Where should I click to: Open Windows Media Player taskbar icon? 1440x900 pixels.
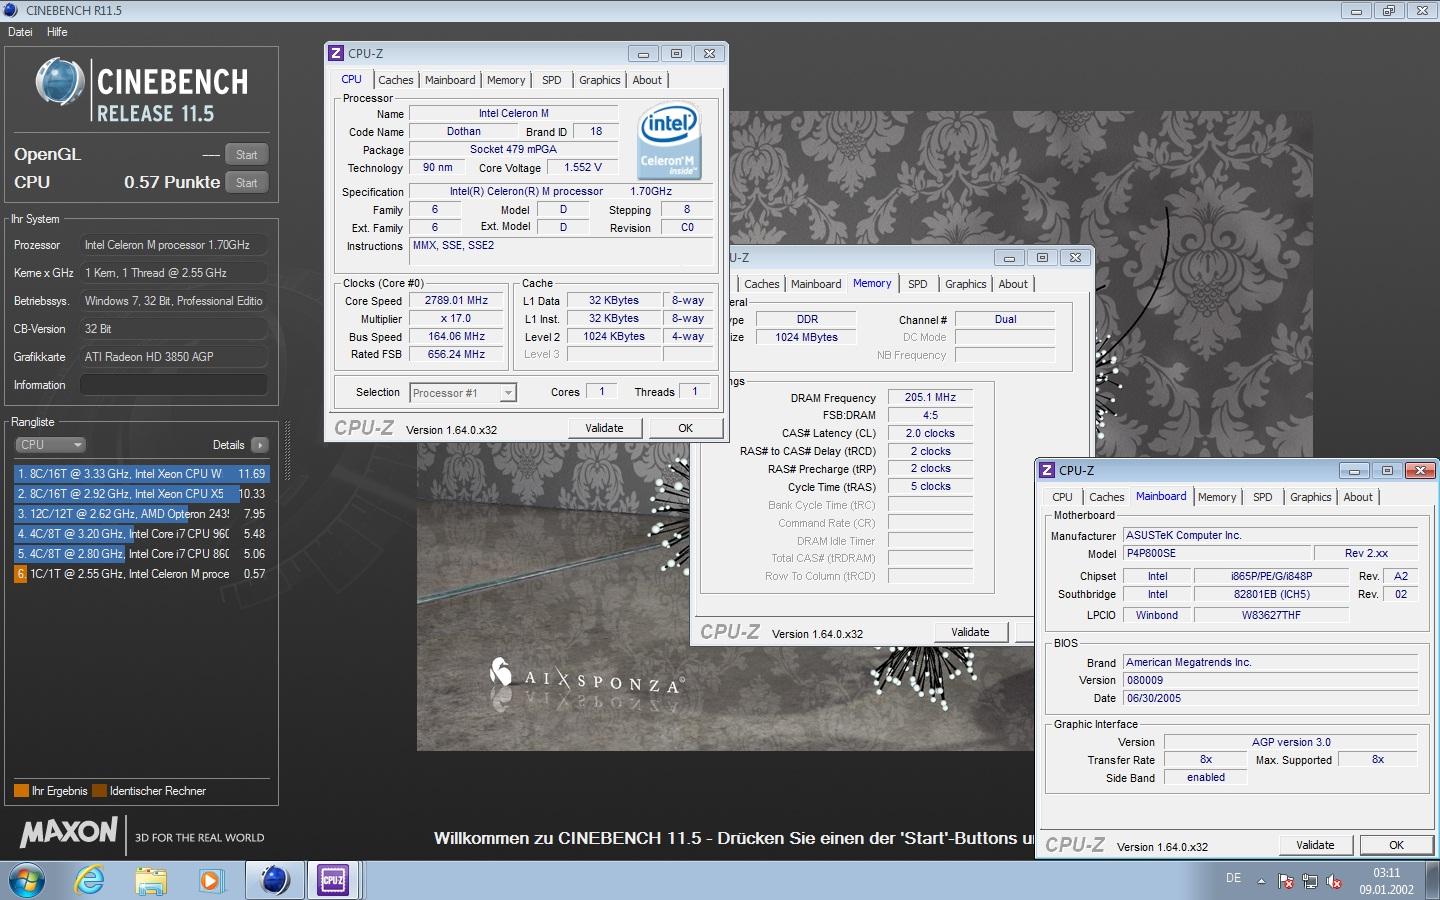pos(210,880)
